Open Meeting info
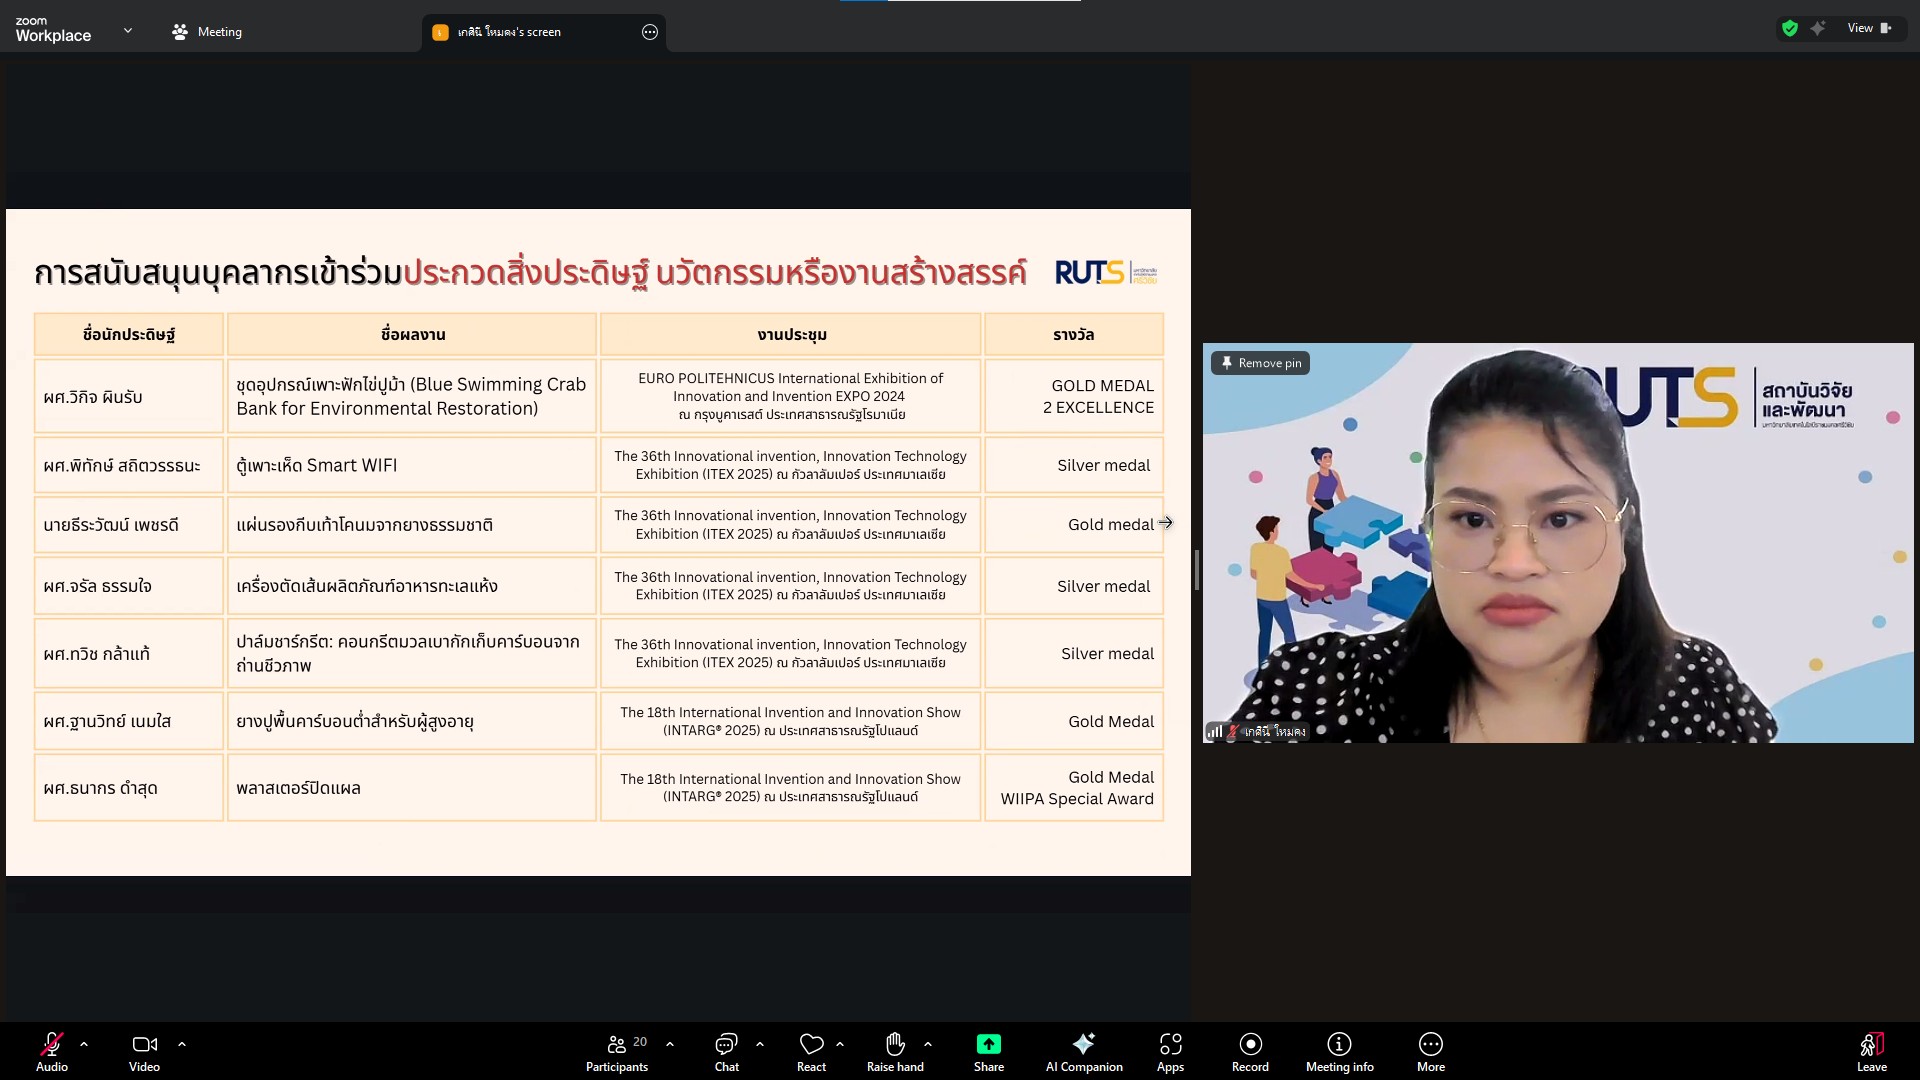The image size is (1920, 1080). coord(1339,1050)
